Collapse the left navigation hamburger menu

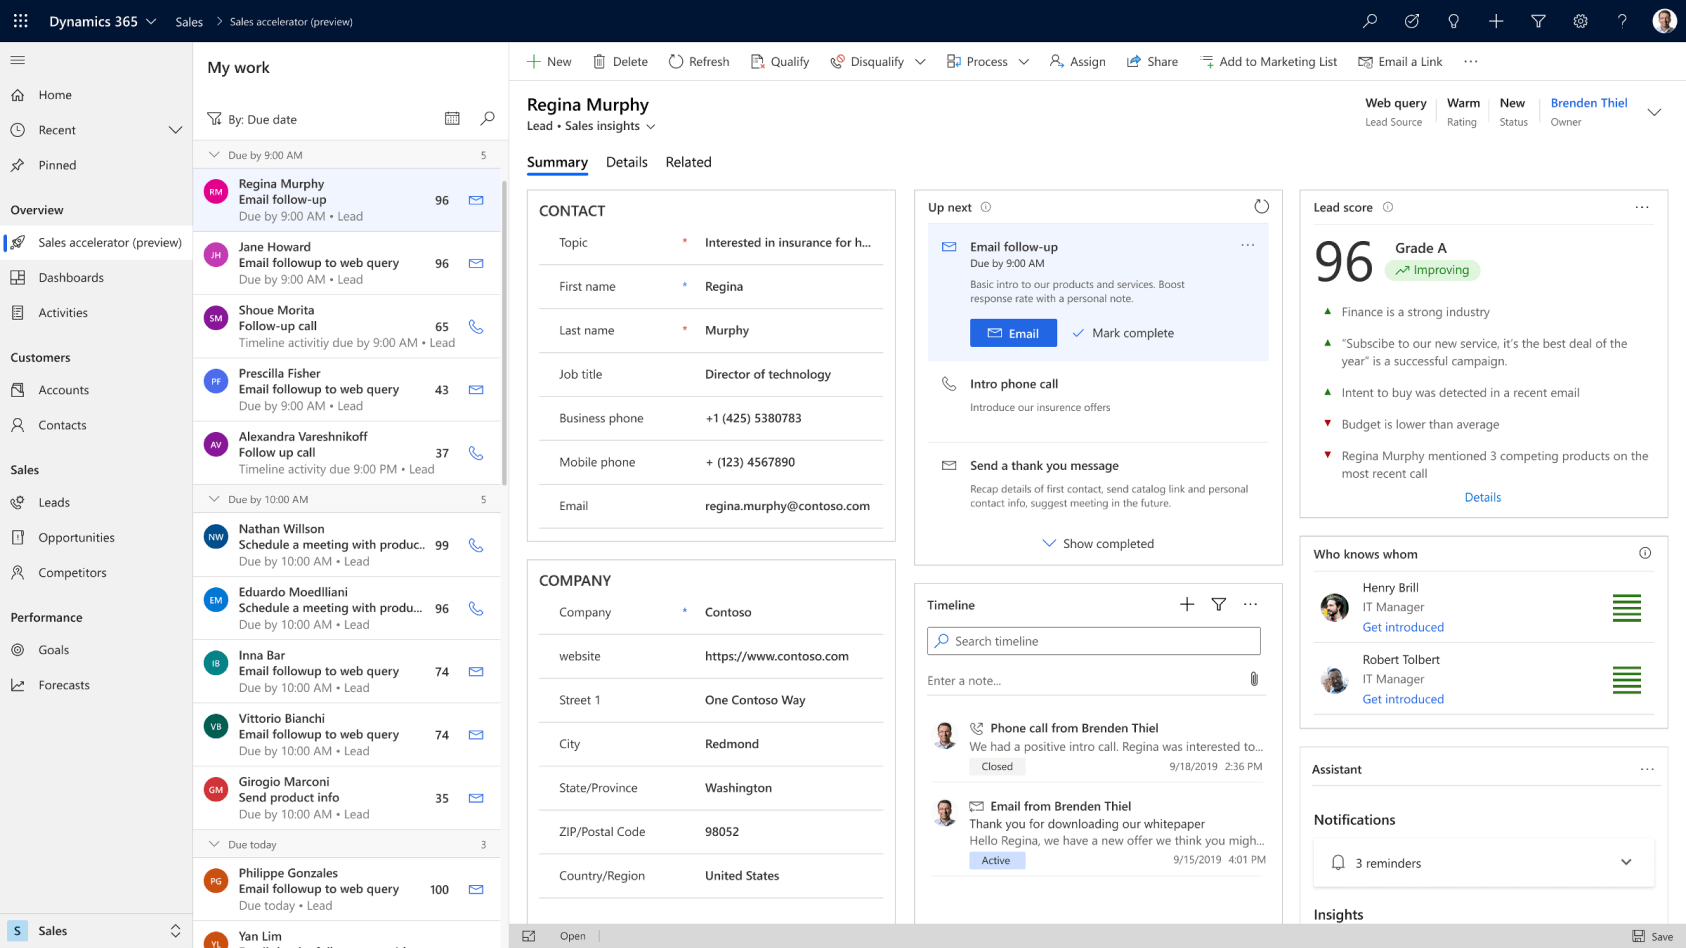18,60
